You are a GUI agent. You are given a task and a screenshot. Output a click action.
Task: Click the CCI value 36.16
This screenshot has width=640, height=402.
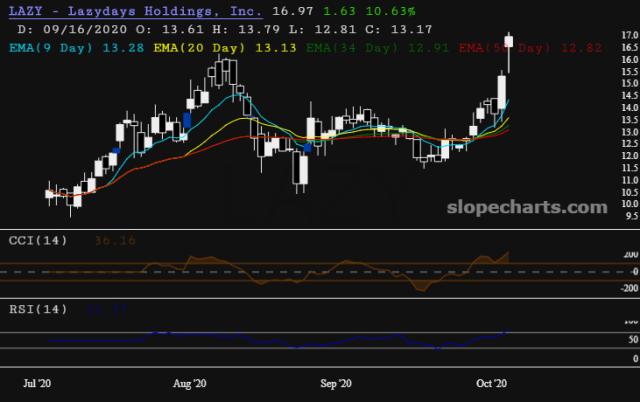click(x=115, y=240)
